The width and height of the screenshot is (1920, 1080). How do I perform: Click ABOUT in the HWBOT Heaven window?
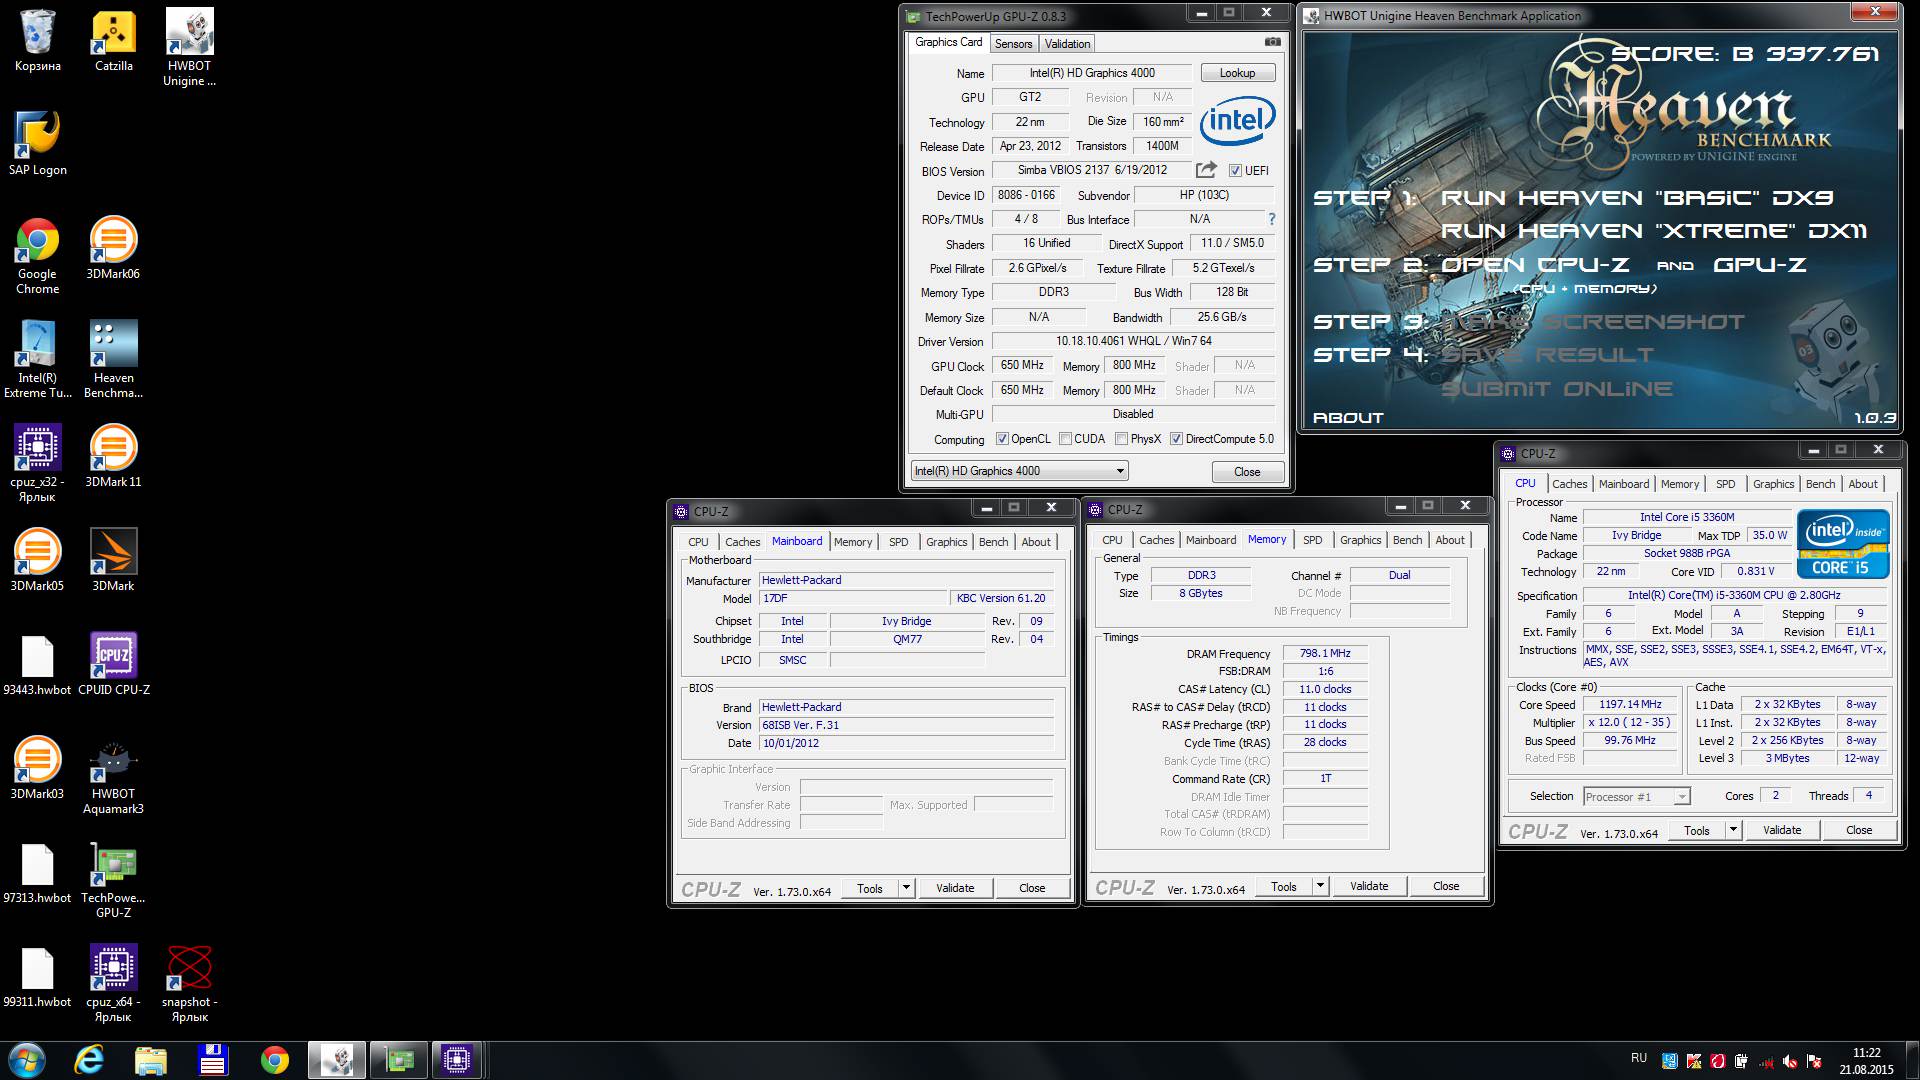(x=1348, y=418)
